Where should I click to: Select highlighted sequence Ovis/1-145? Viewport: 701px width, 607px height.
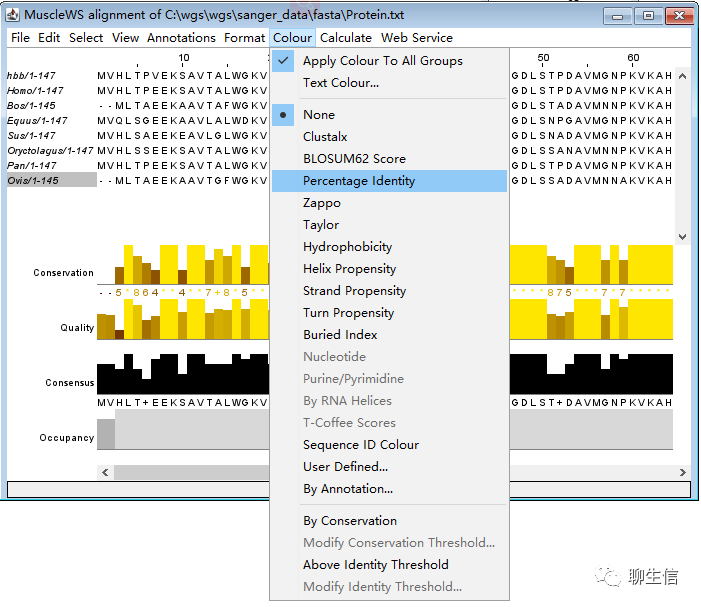click(x=52, y=181)
